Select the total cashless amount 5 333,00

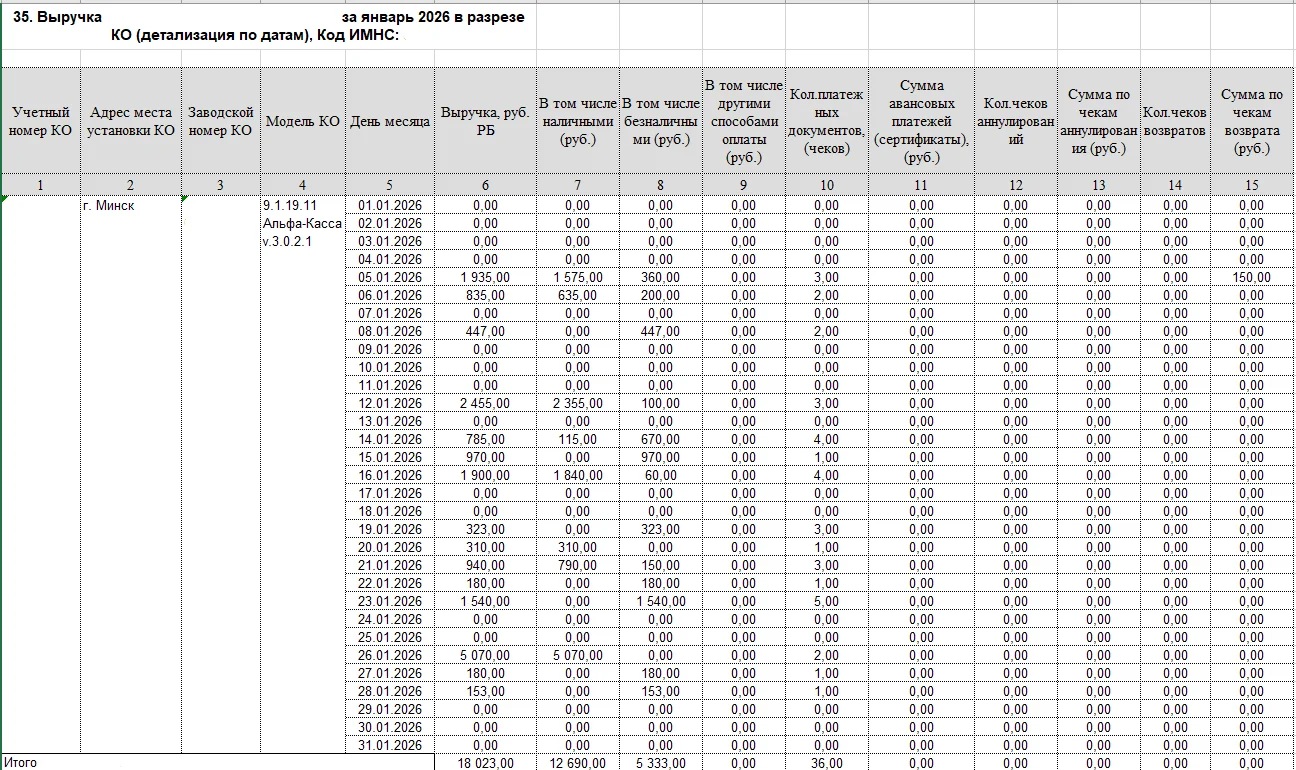point(661,763)
